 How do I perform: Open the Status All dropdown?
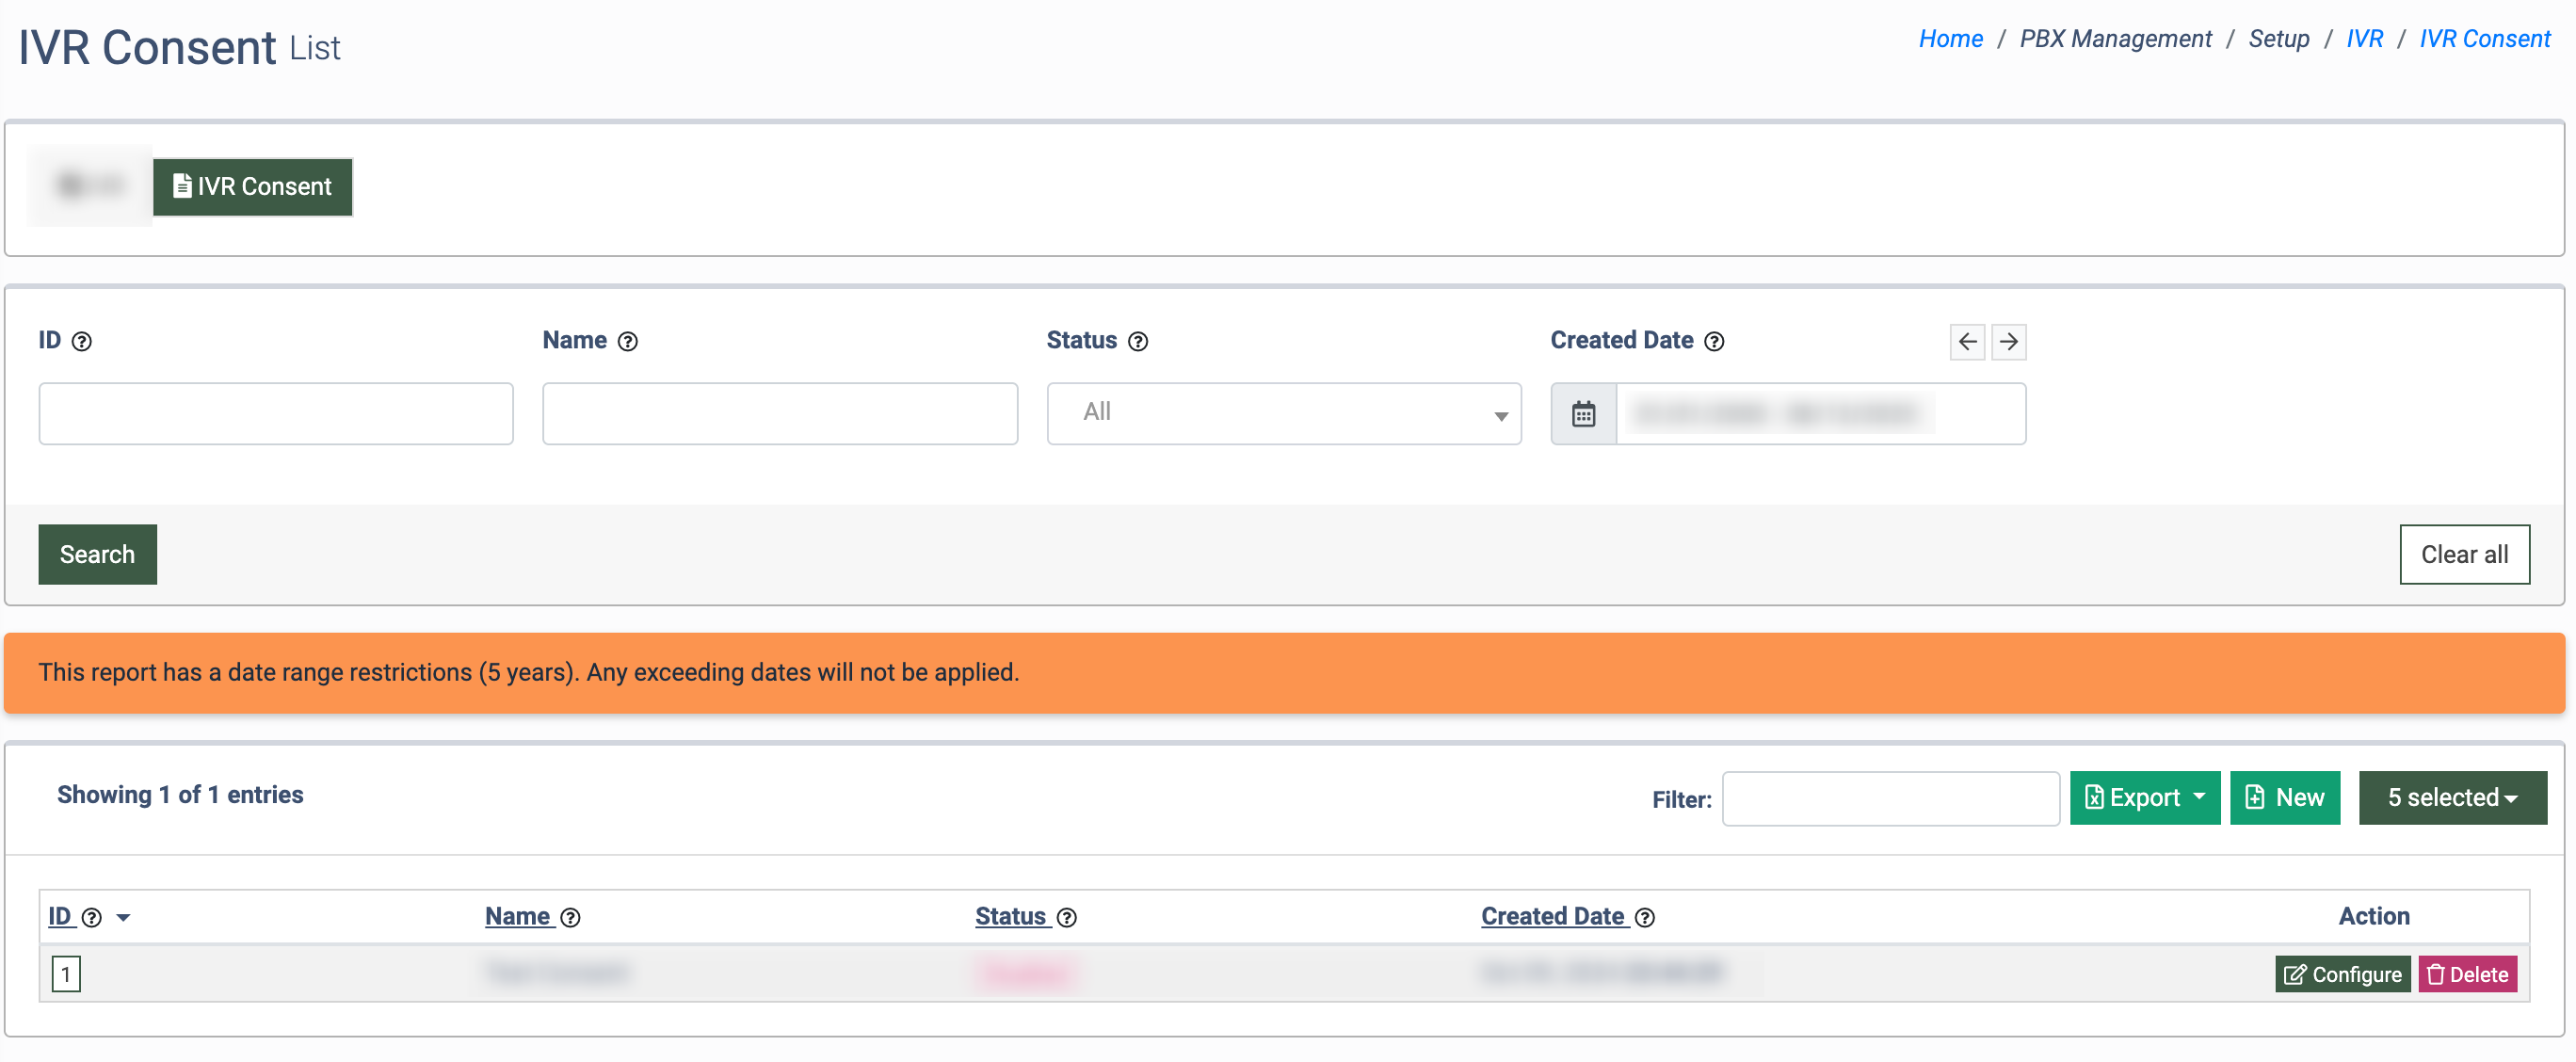coord(1283,413)
